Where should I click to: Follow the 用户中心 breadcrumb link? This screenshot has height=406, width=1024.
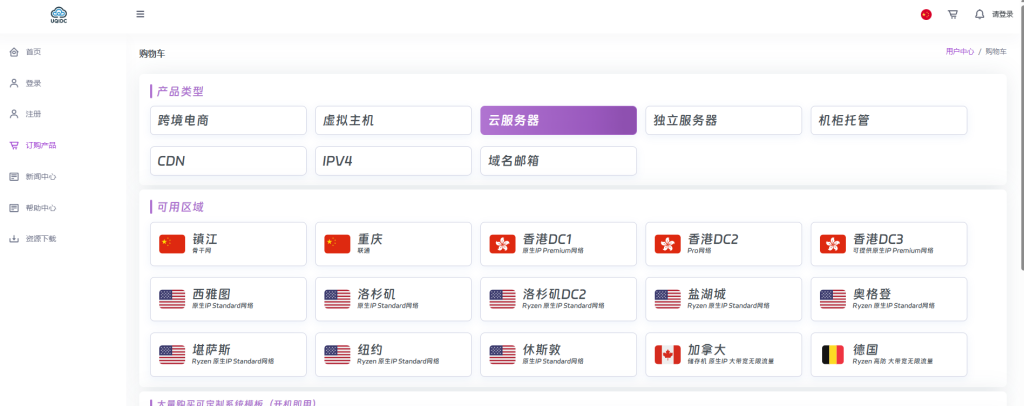click(x=959, y=50)
